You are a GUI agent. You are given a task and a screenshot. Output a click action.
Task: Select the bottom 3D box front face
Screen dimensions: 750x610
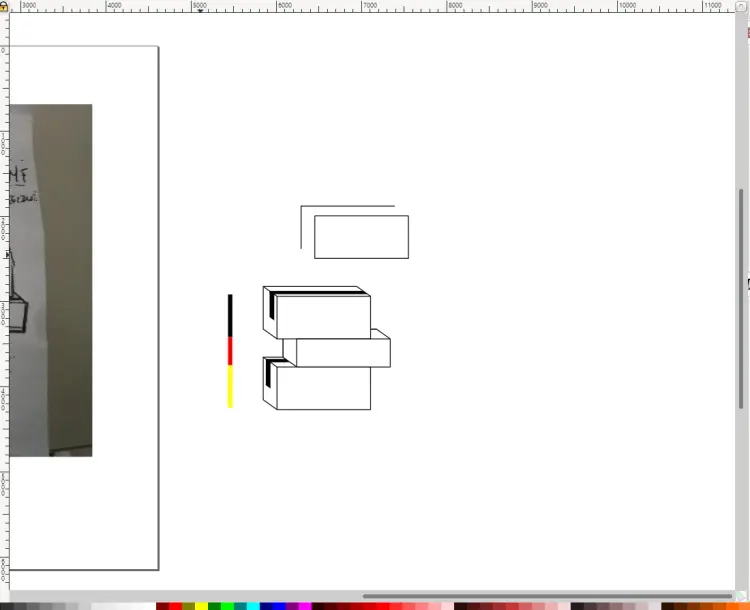coord(324,388)
